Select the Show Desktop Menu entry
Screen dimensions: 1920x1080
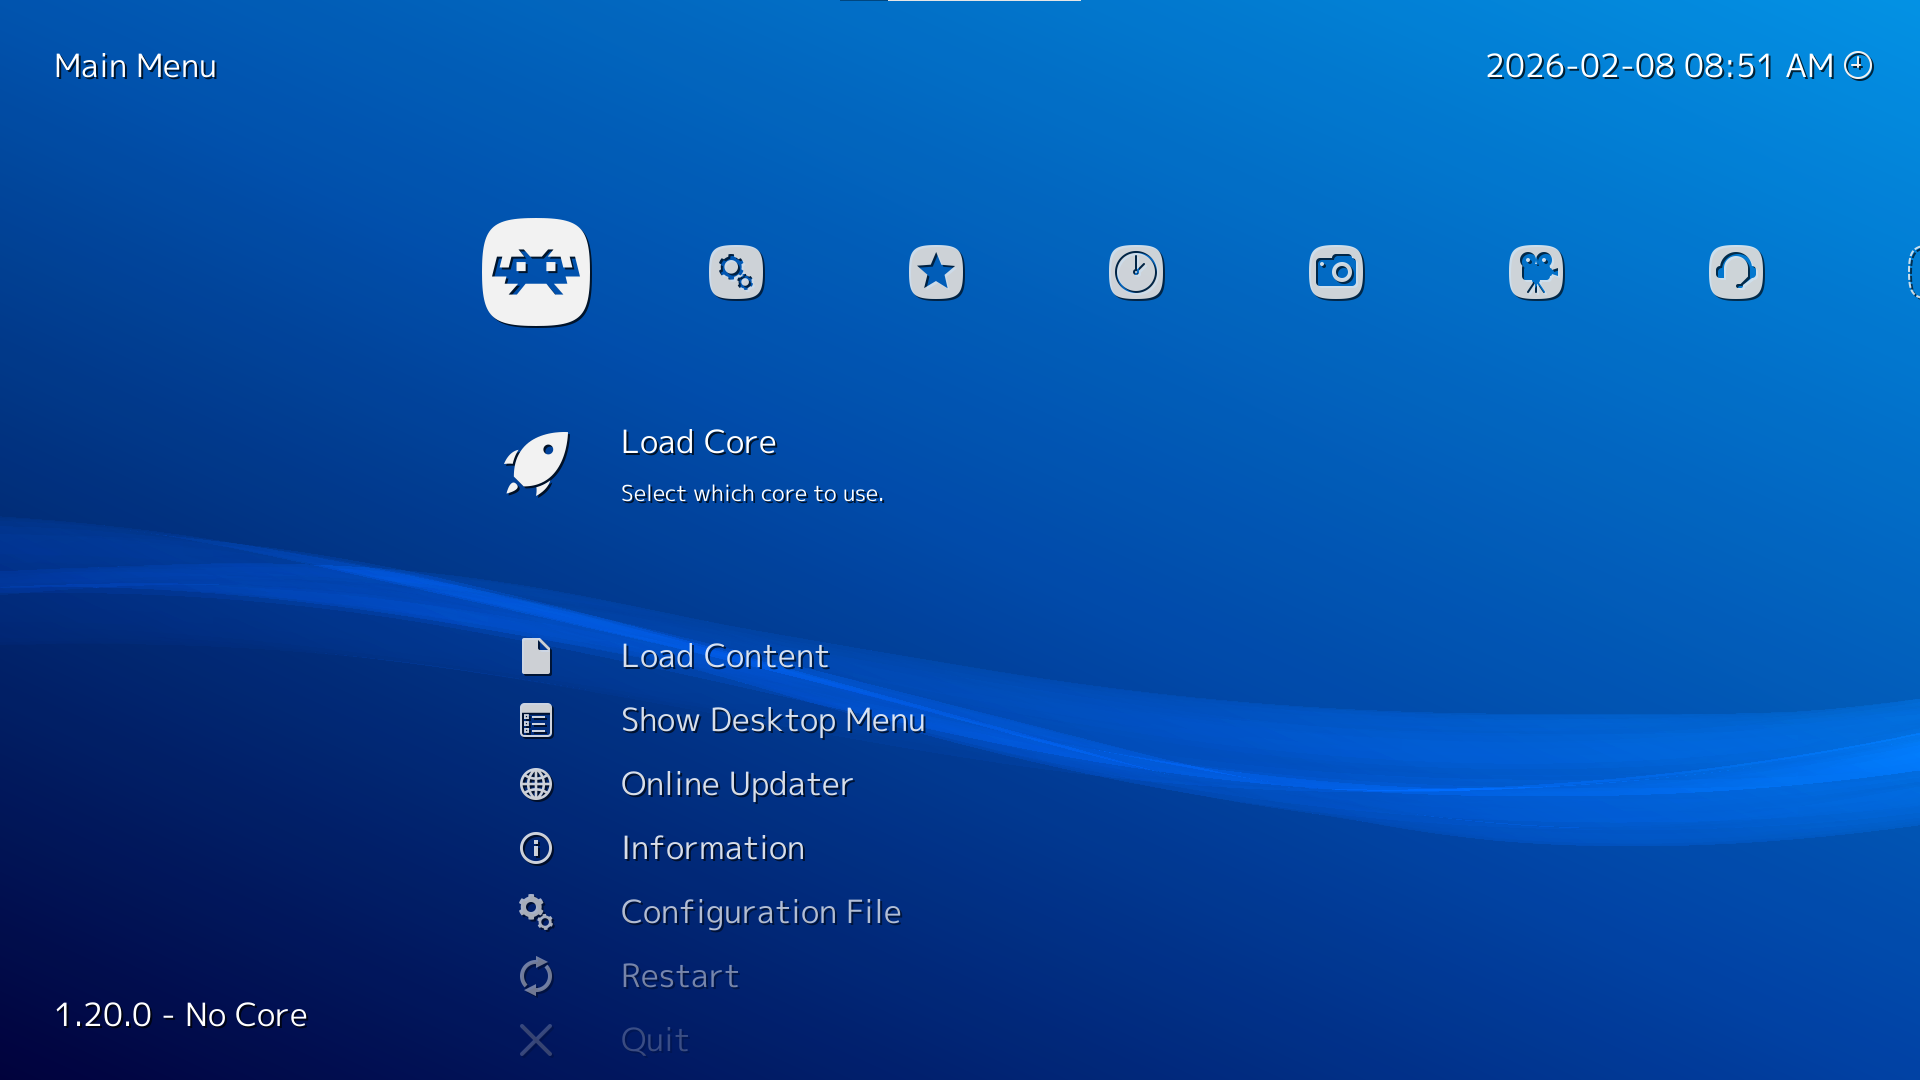pos(772,720)
